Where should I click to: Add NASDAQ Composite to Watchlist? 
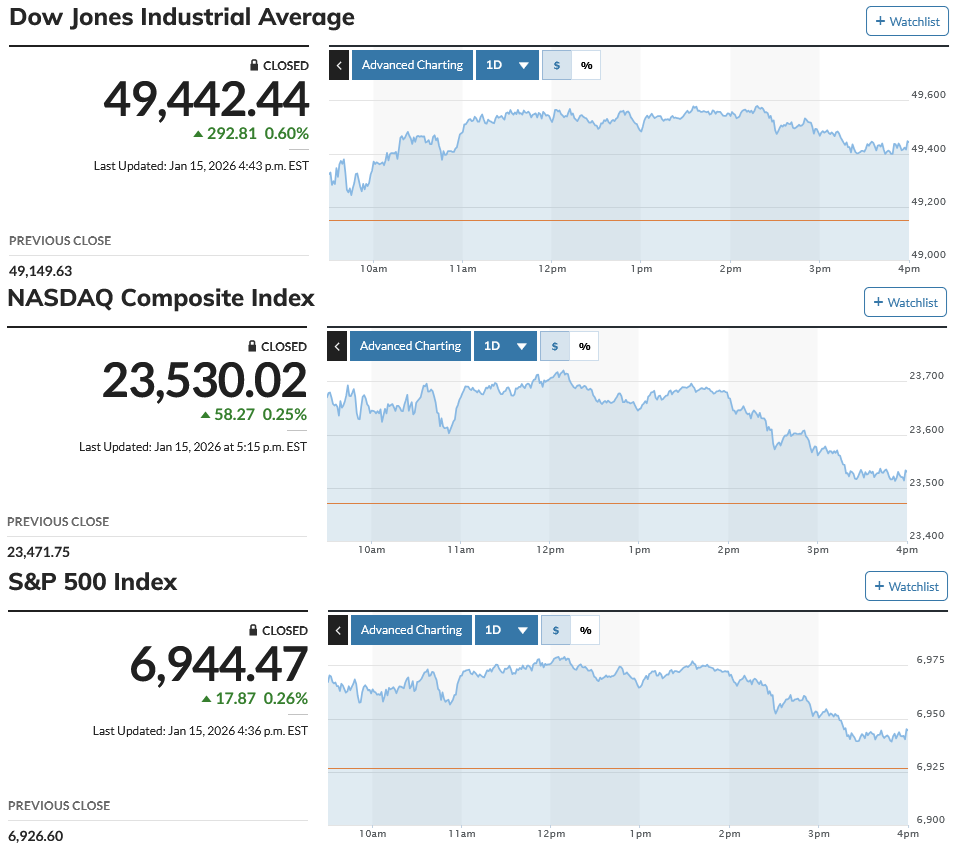tap(904, 302)
